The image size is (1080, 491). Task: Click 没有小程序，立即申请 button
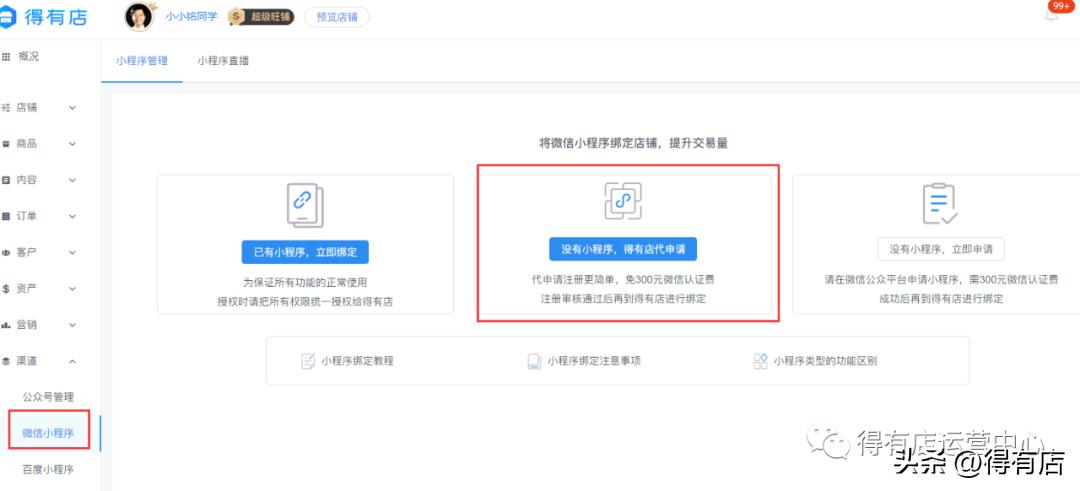click(941, 249)
